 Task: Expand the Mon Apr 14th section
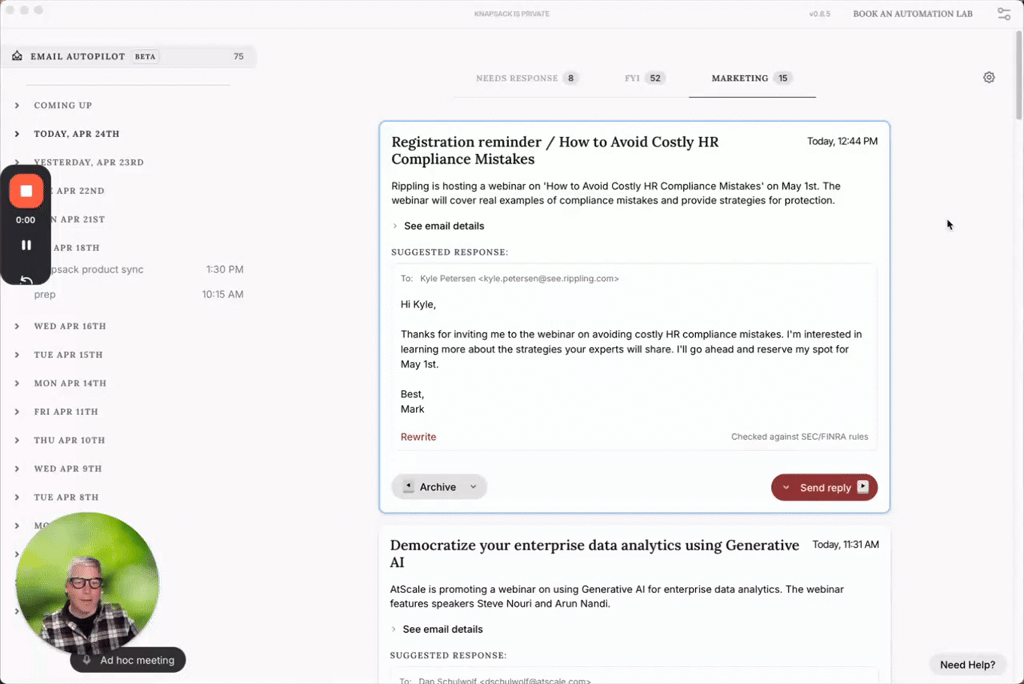coord(17,383)
